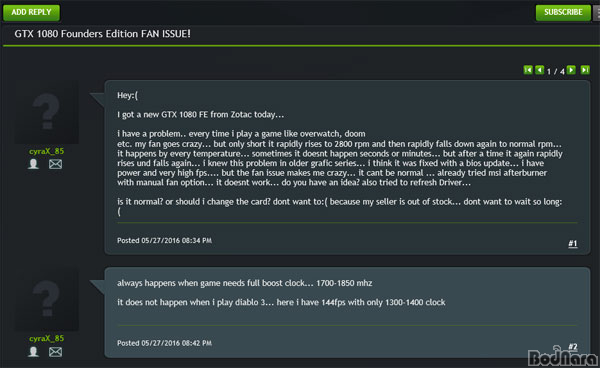Viewport: 600px width, 368px height.
Task: Send message via envelope icon in first post
Action: [55, 164]
